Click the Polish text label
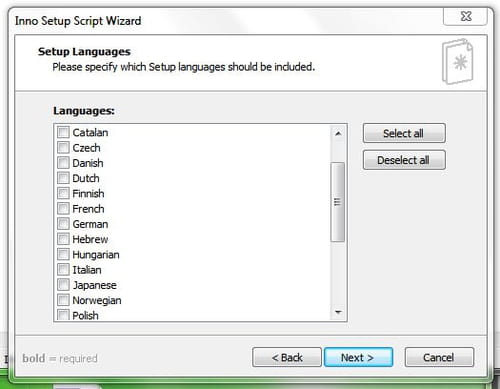Viewport: 500px width, 389px height. [x=85, y=315]
